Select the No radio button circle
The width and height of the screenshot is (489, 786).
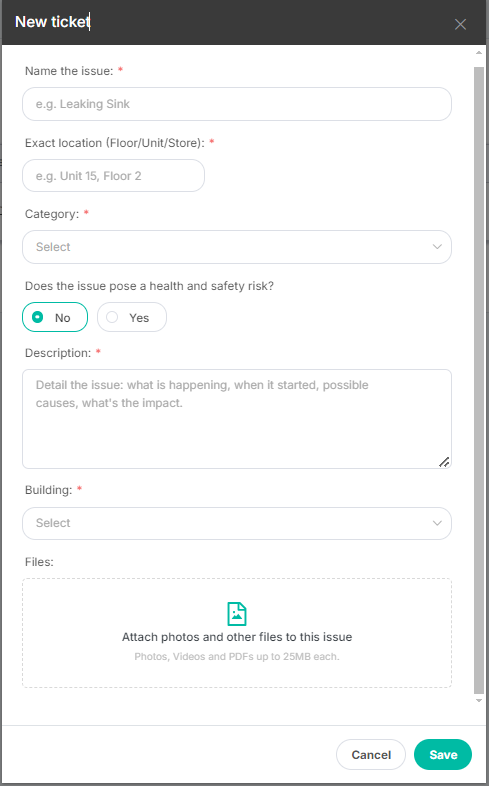[x=38, y=317]
